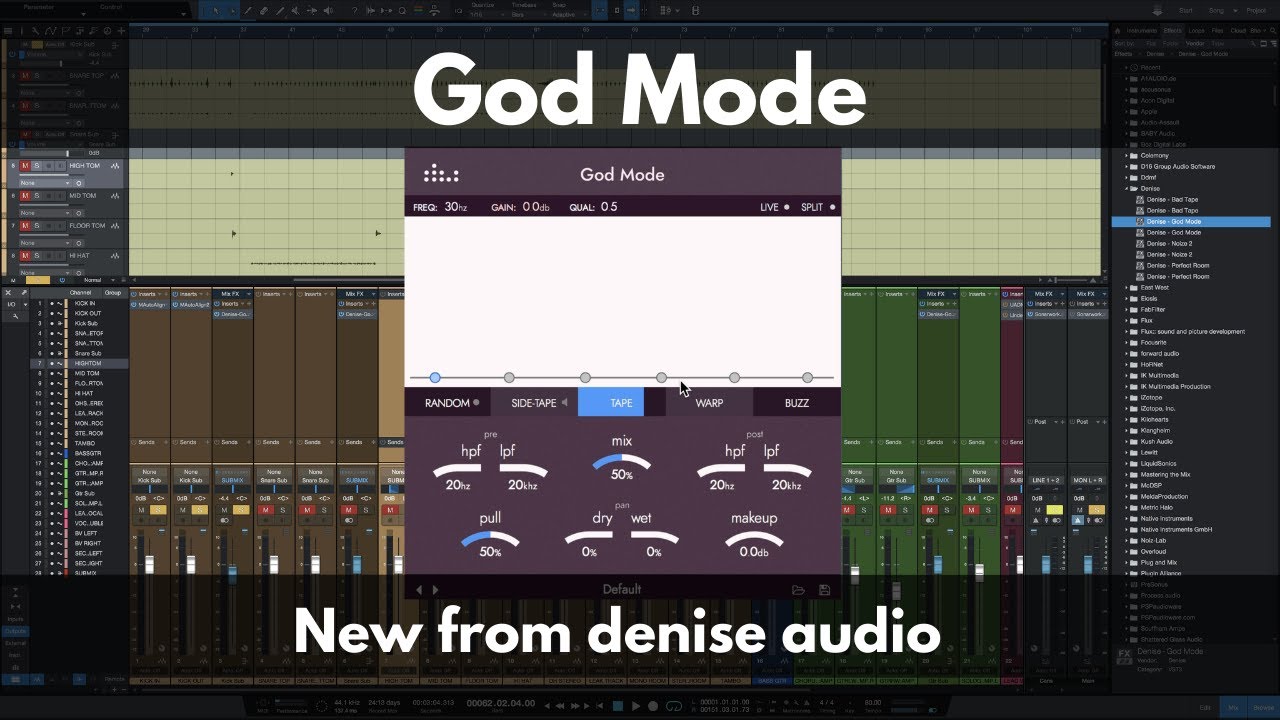Click the HIGH TOM track monitor circle icon

tap(79, 183)
